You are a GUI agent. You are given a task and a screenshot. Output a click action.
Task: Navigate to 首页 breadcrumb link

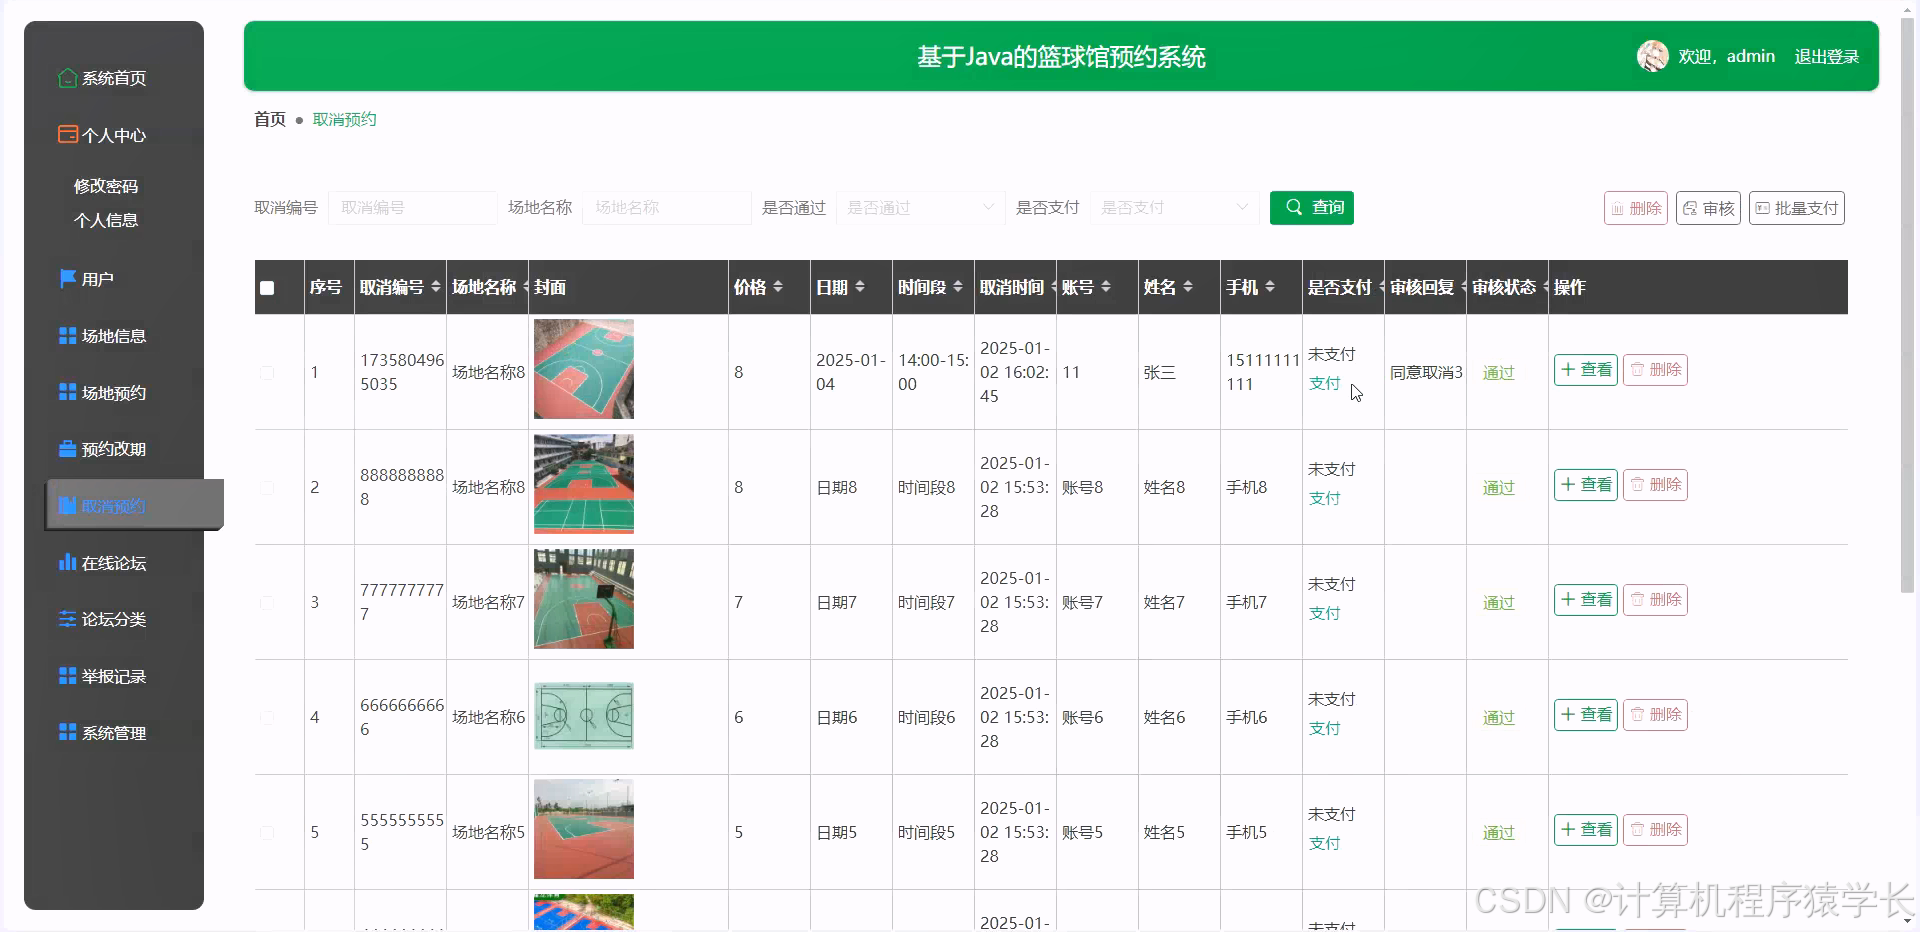coord(268,119)
